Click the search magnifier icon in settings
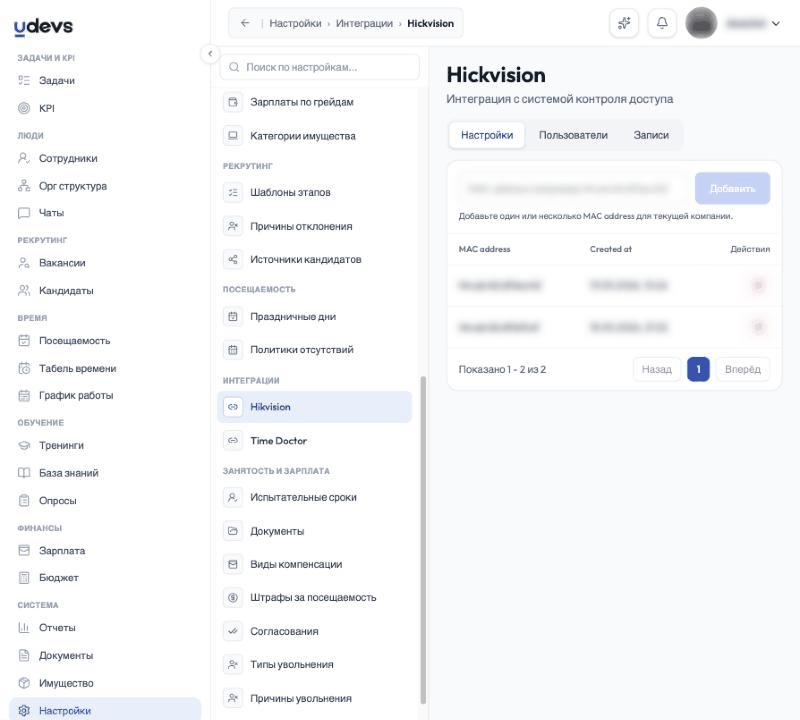This screenshot has height=720, width=800. coord(234,67)
